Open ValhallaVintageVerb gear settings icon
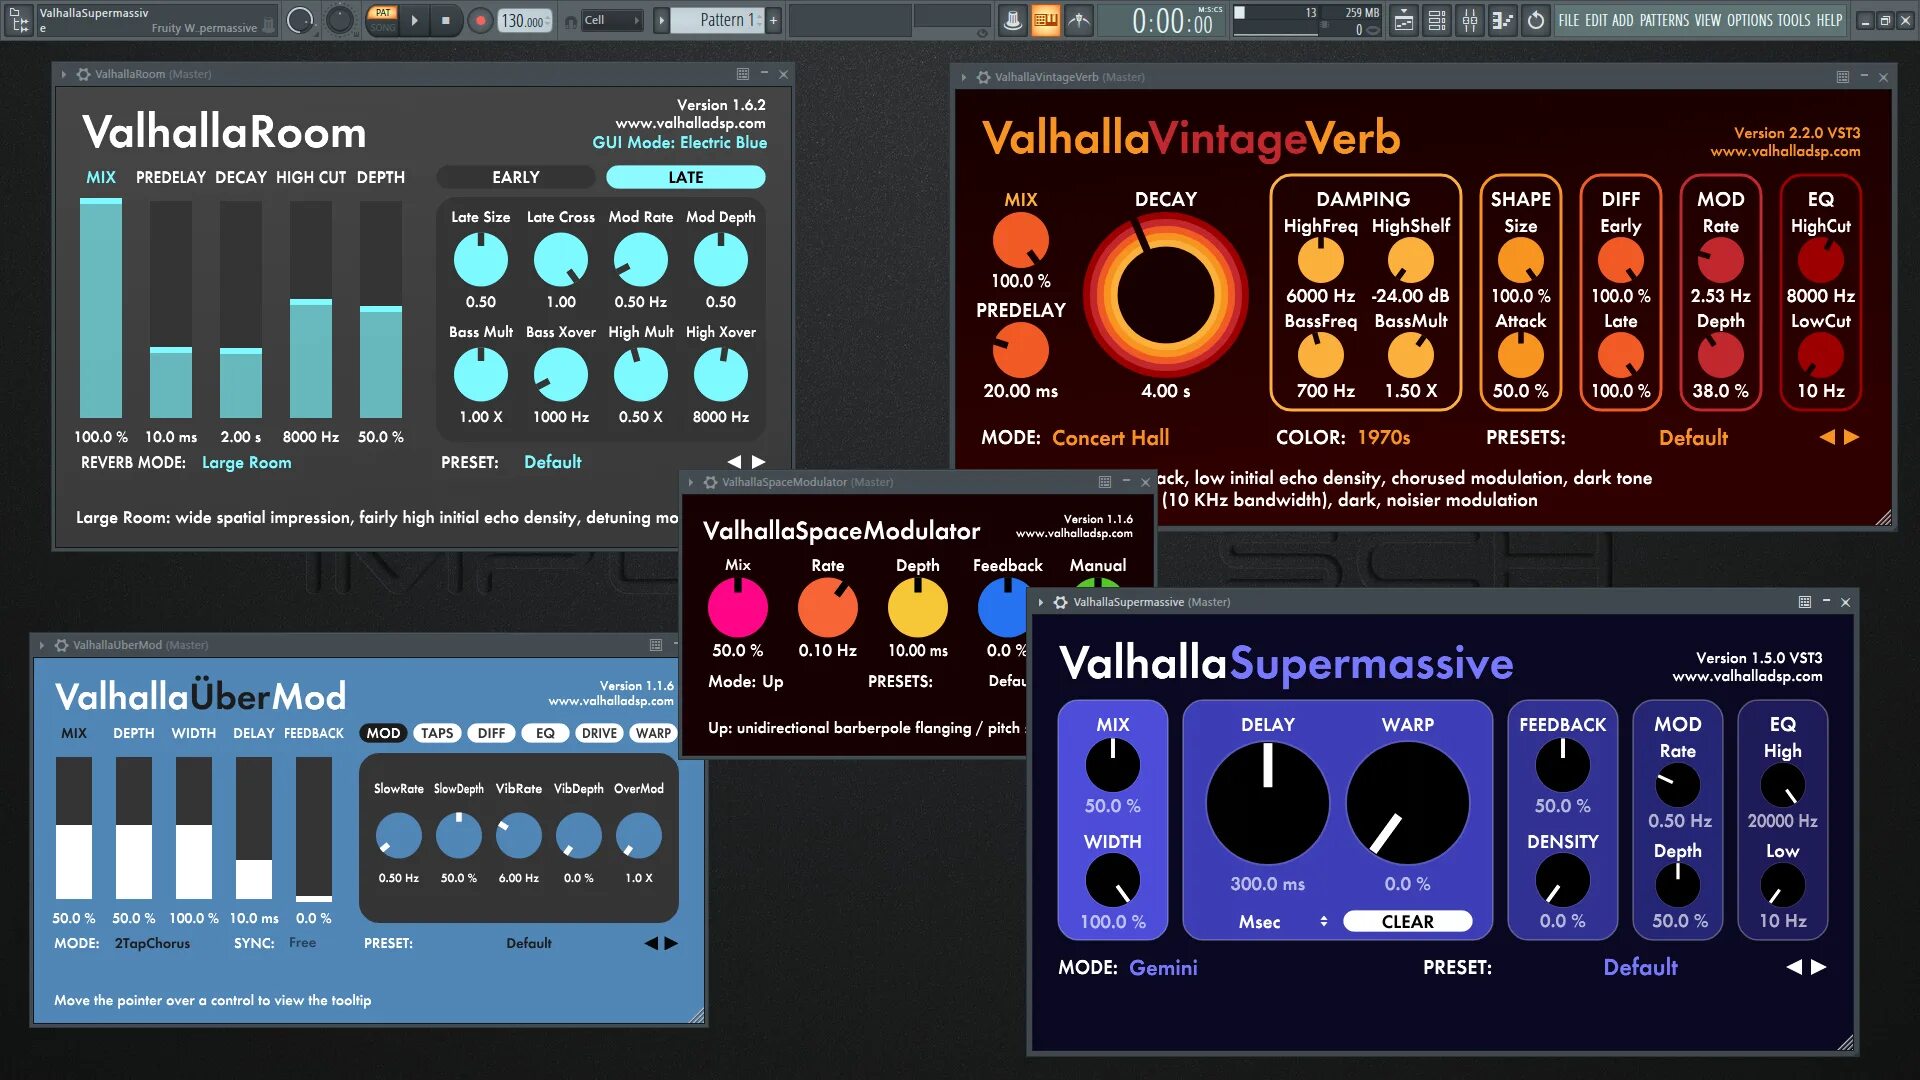The height and width of the screenshot is (1080, 1920). [983, 77]
